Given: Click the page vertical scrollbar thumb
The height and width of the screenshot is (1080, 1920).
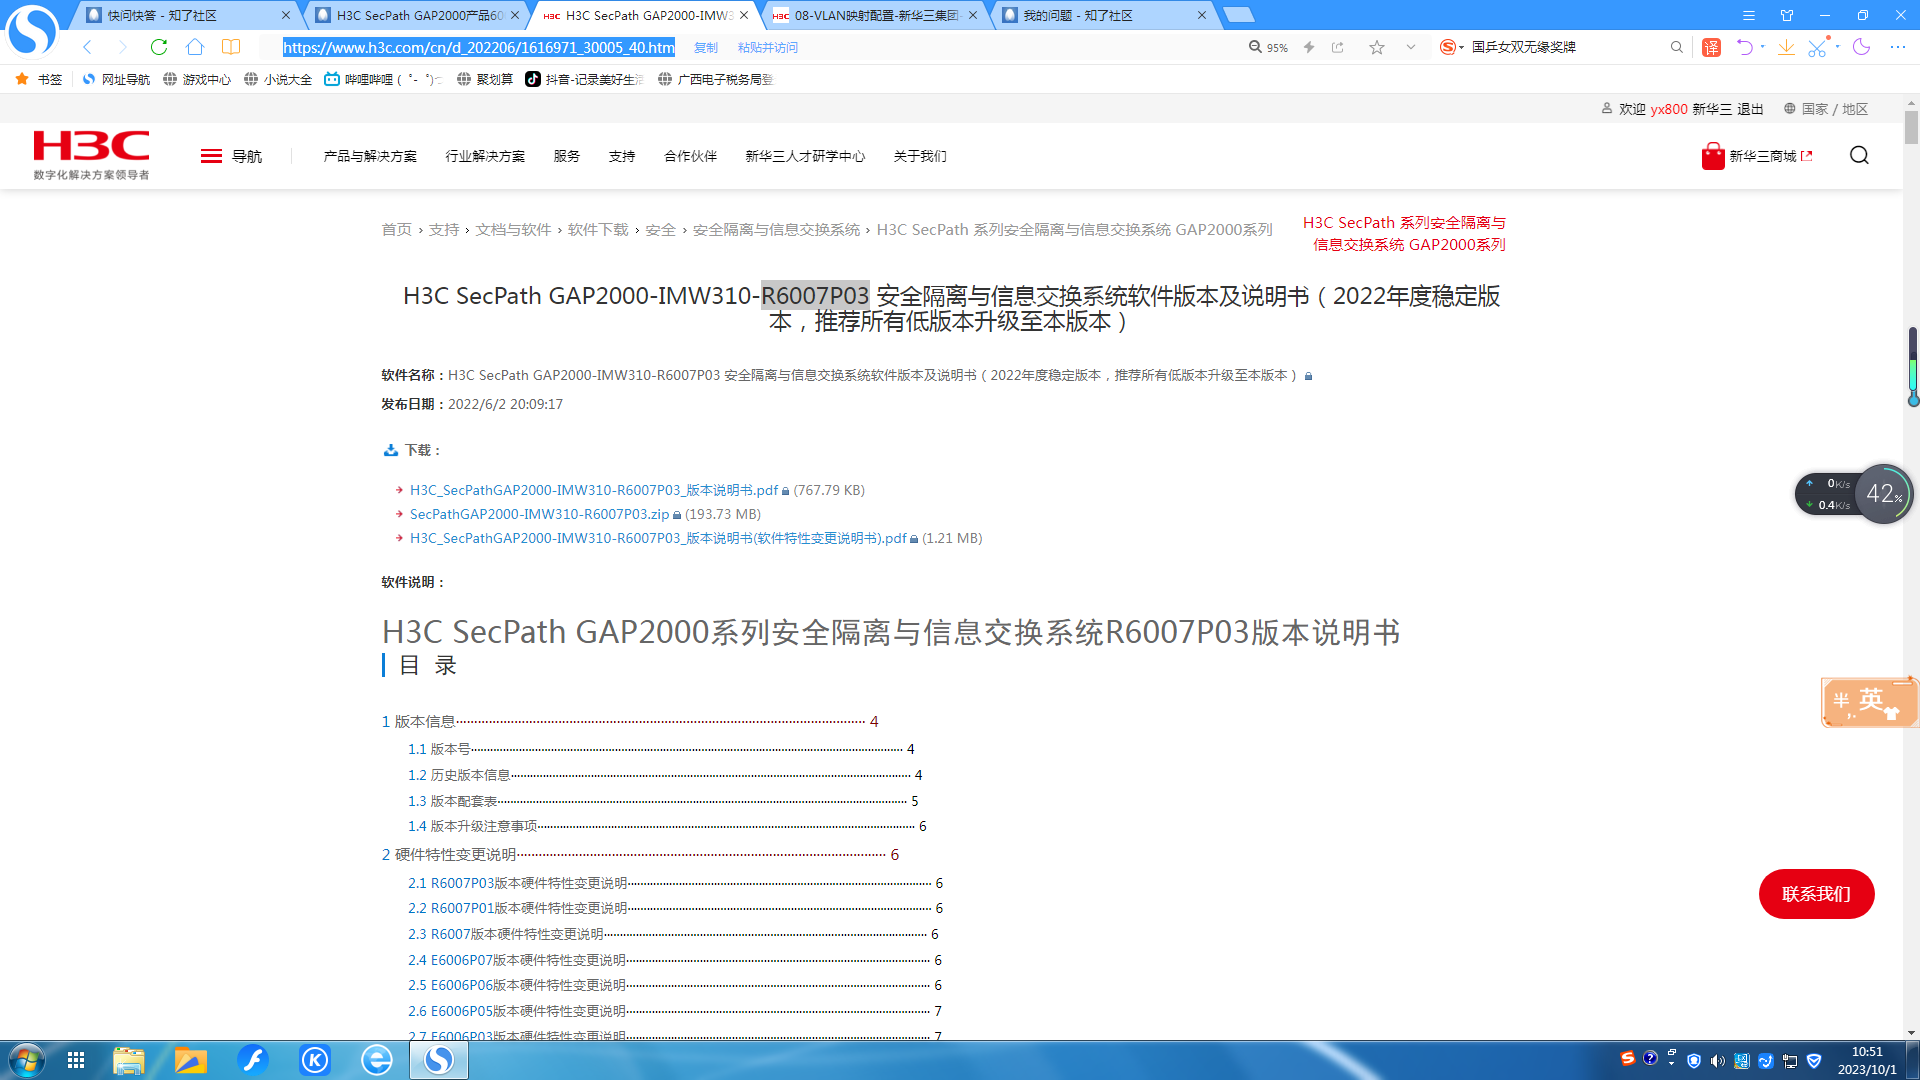Looking at the screenshot, I should pyautogui.click(x=1911, y=128).
